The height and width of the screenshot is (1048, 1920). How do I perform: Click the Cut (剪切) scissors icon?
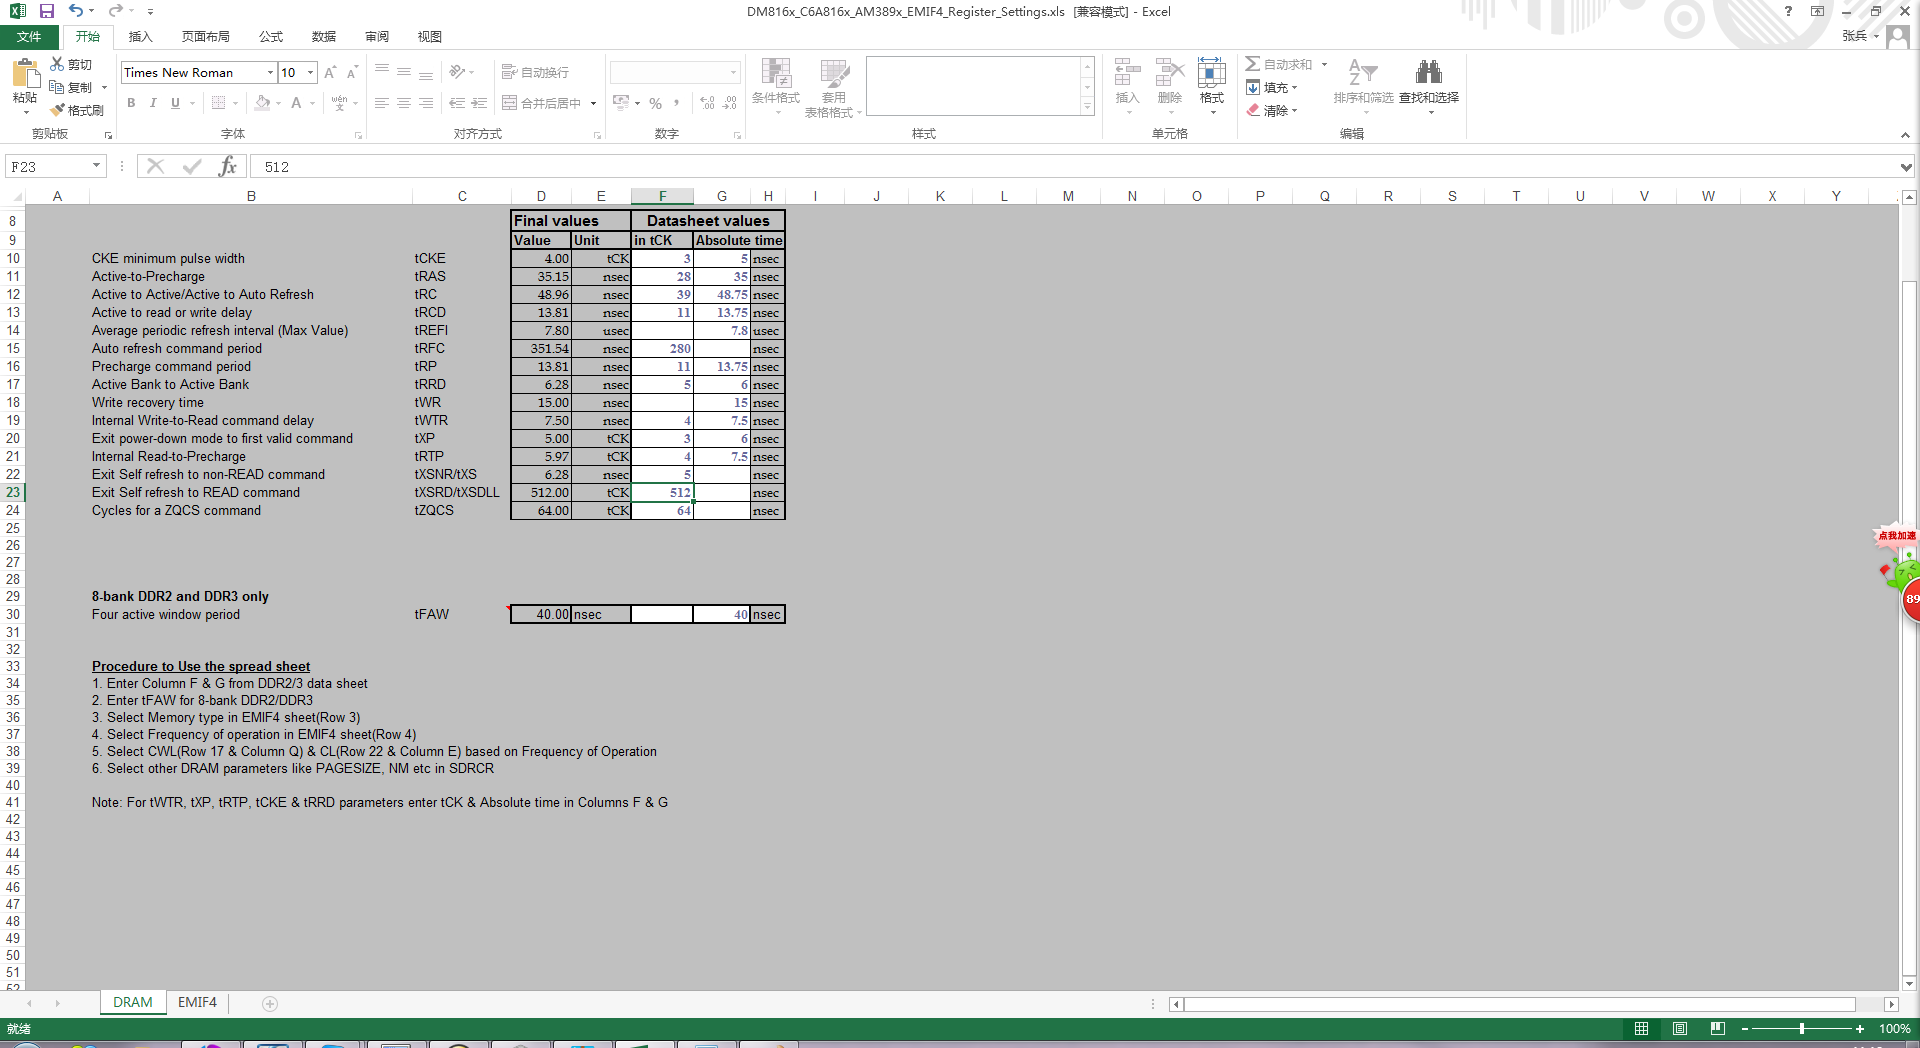[57, 64]
